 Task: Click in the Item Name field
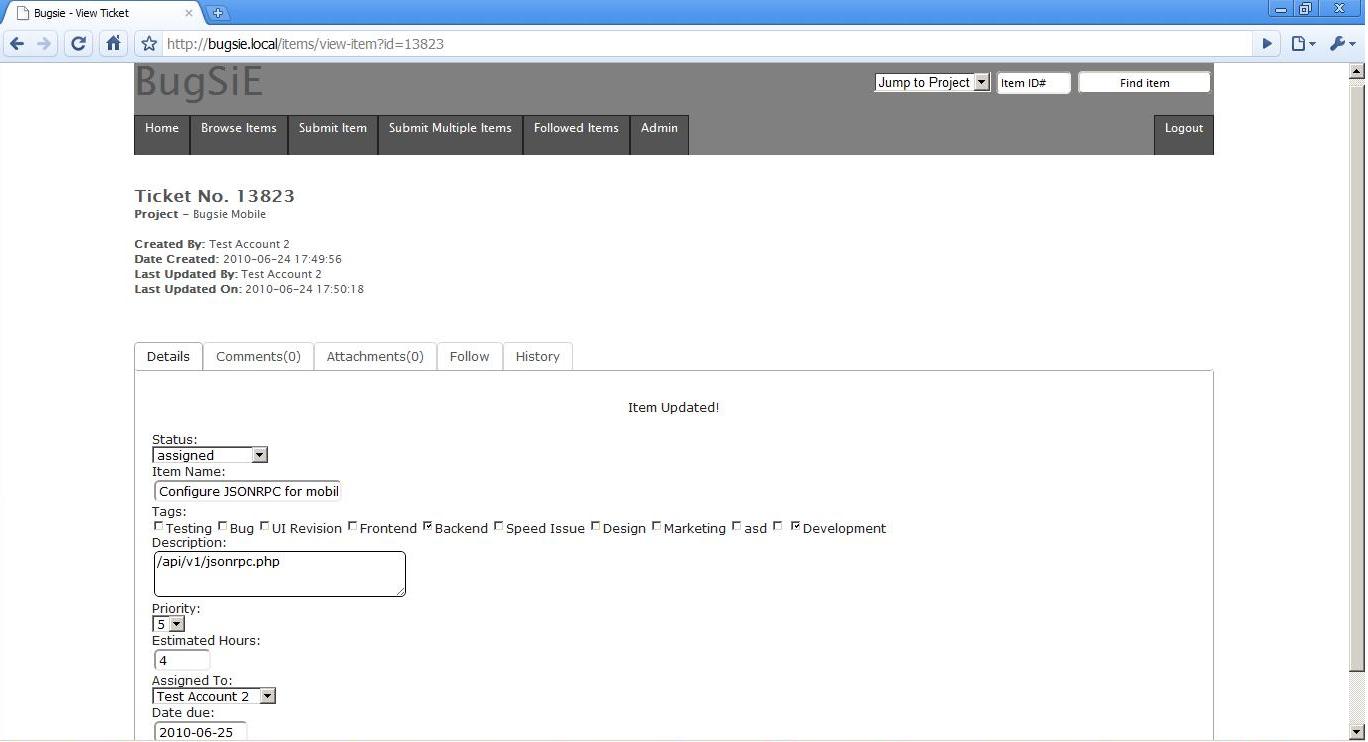[x=248, y=491]
